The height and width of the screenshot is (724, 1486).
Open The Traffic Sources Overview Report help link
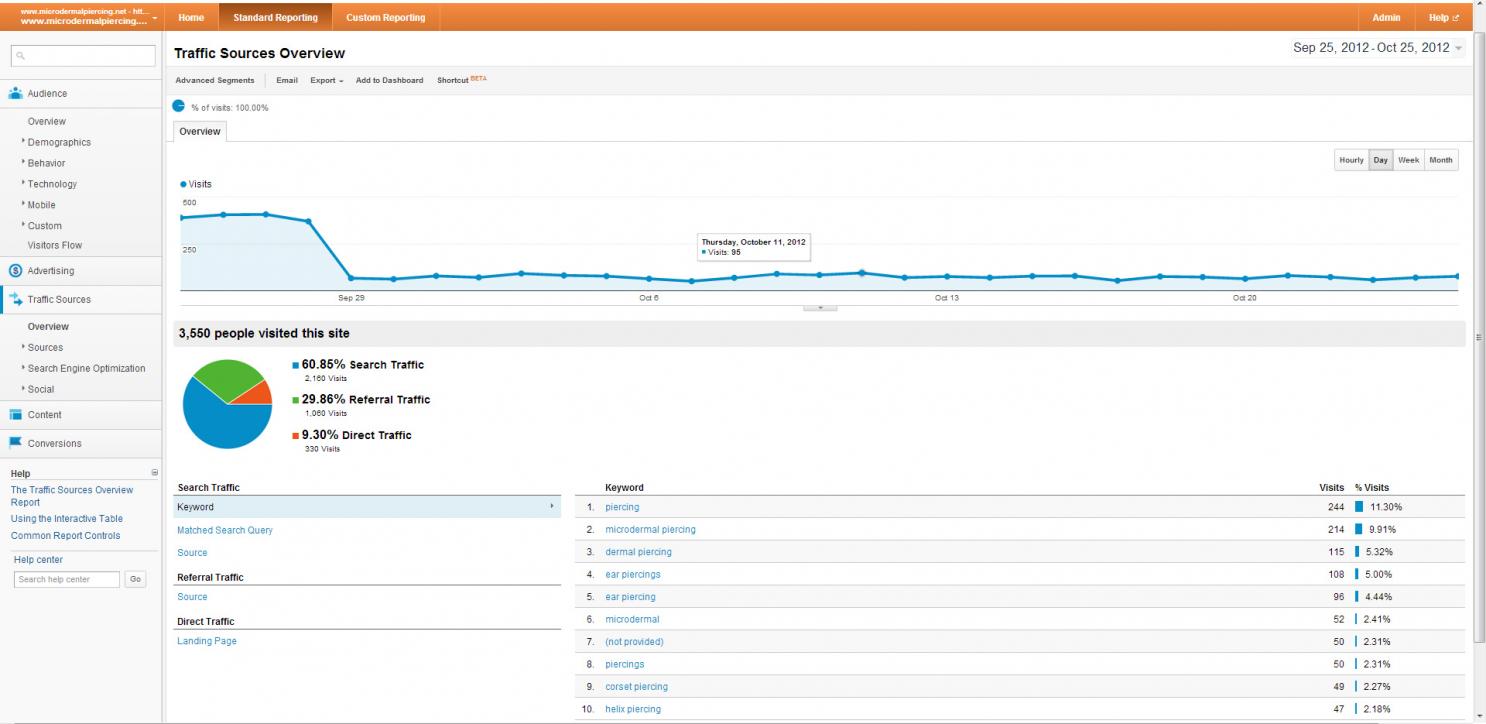pos(72,496)
